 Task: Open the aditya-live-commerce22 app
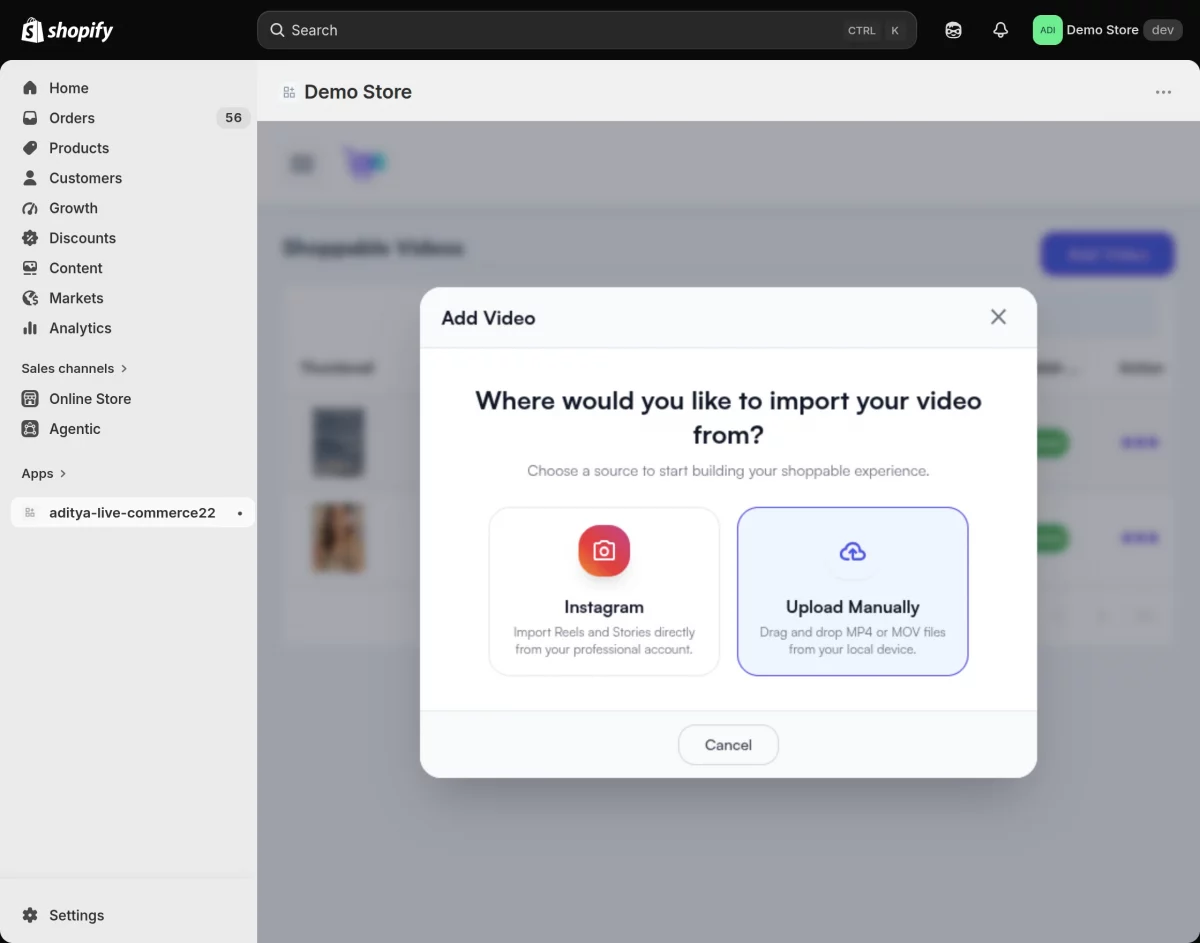tap(132, 513)
